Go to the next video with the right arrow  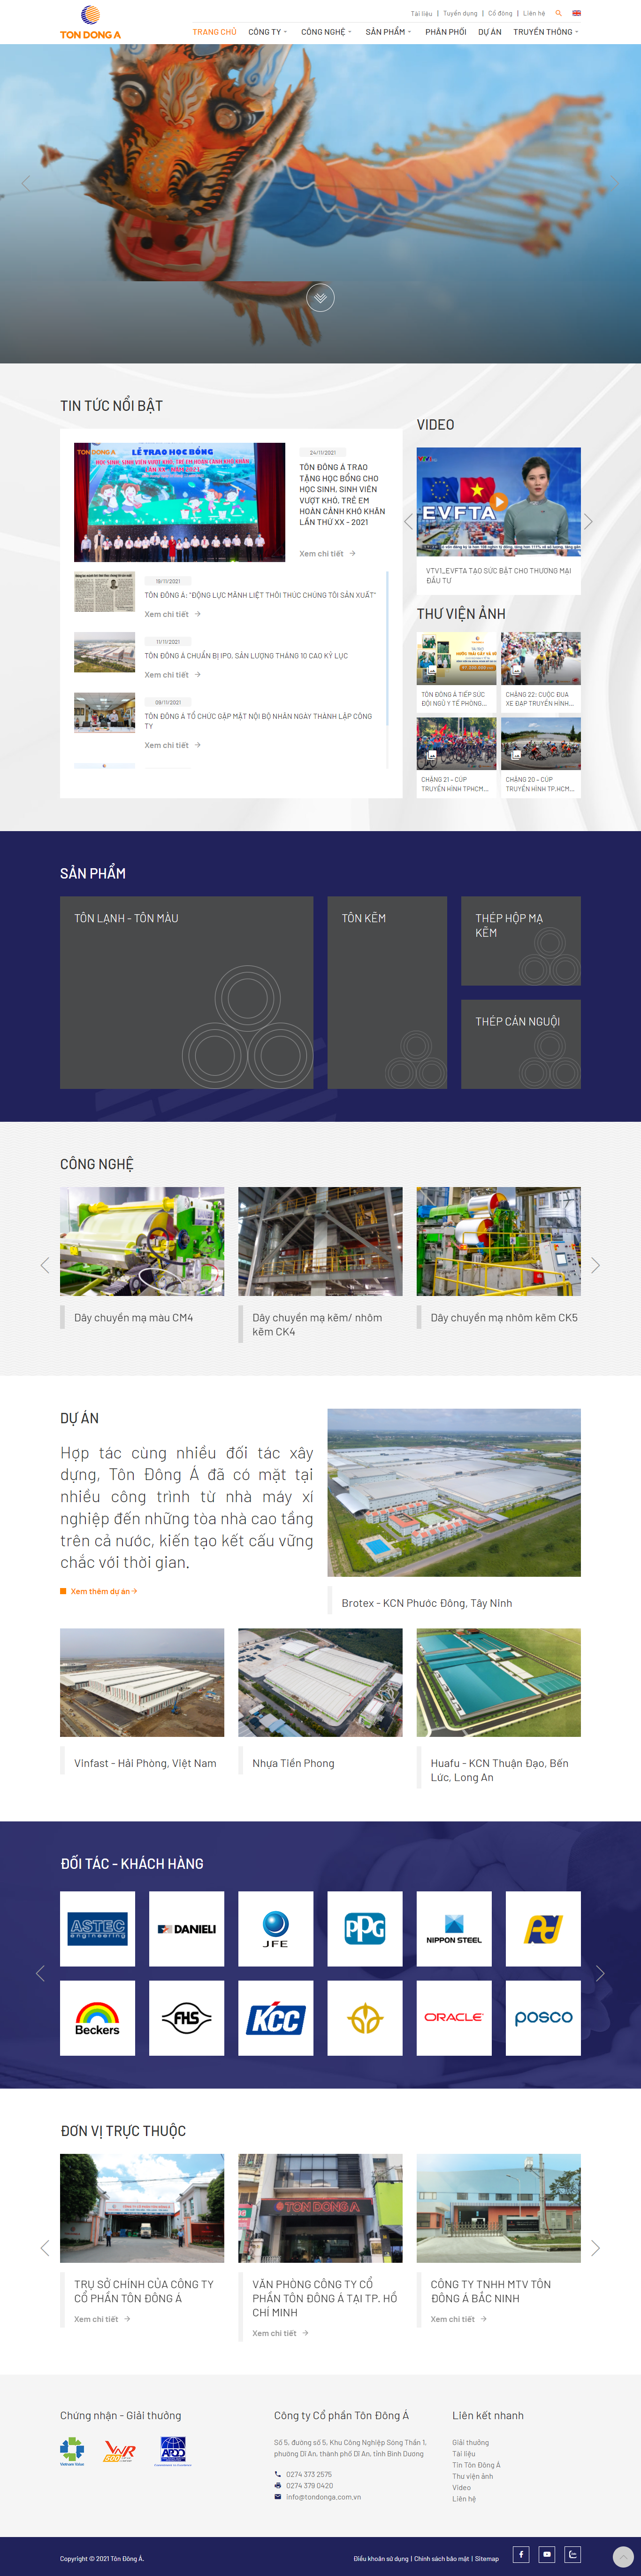tap(589, 521)
